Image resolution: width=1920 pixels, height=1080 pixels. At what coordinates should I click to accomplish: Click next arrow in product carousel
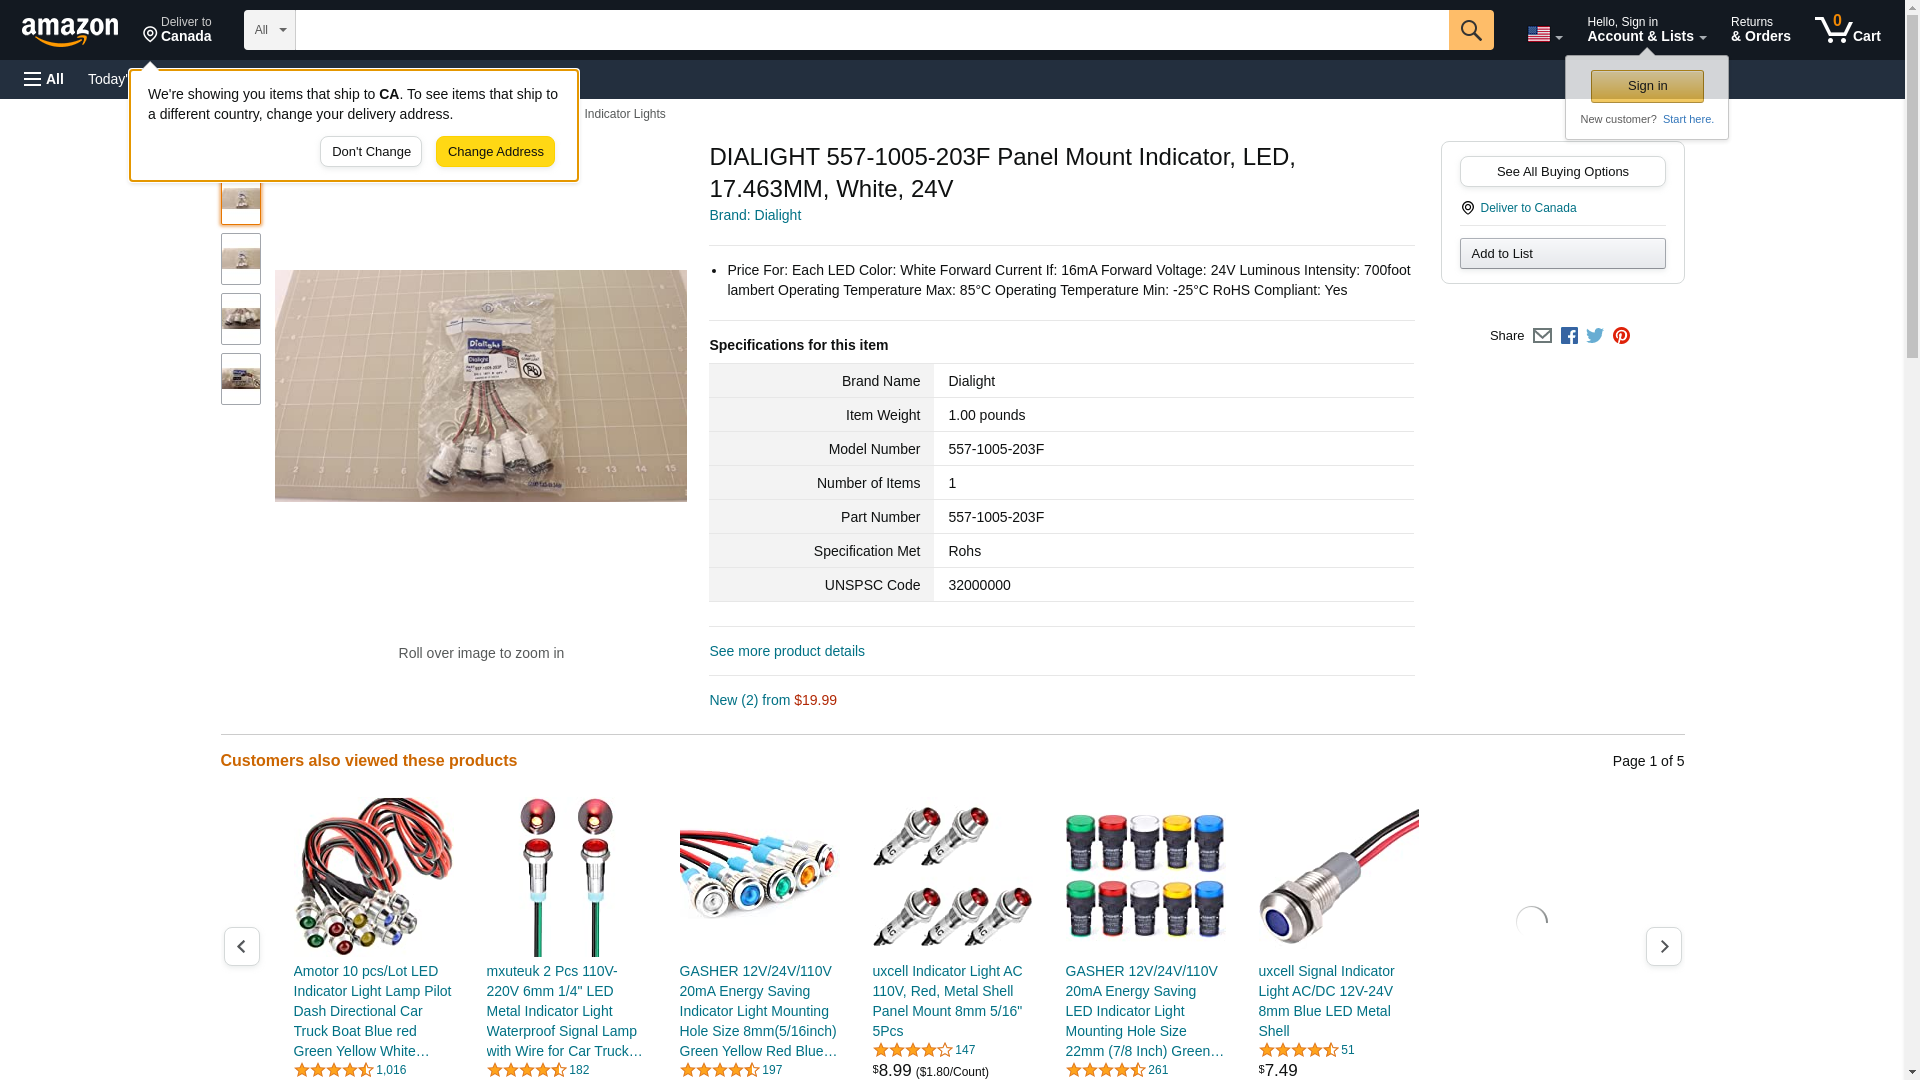pyautogui.click(x=1663, y=946)
